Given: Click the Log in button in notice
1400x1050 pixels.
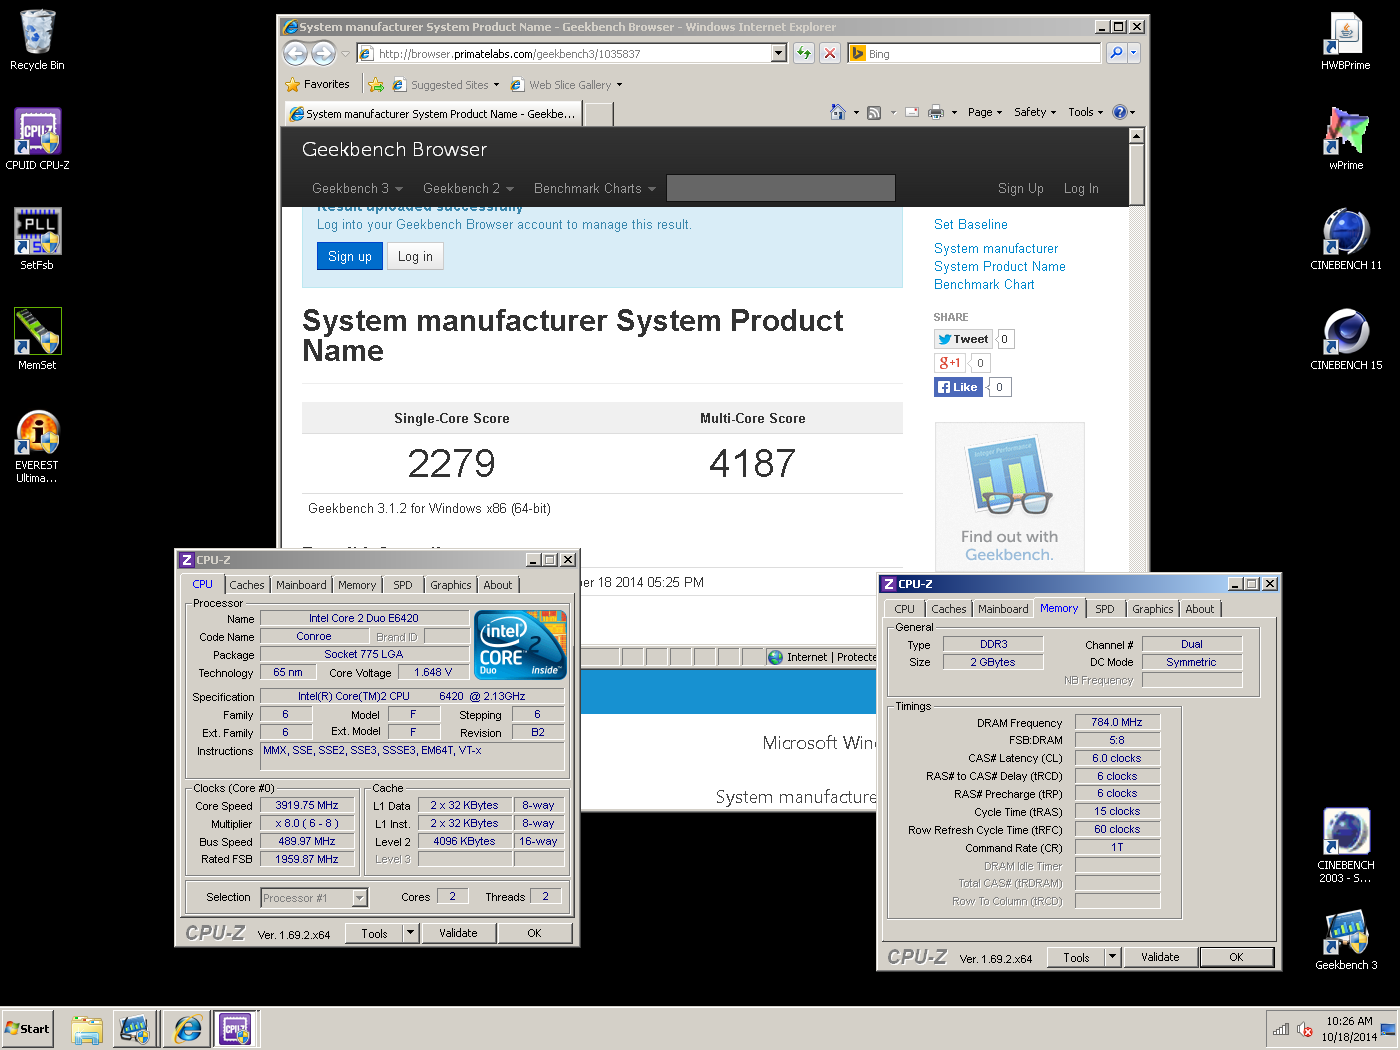Looking at the screenshot, I should pos(415,257).
